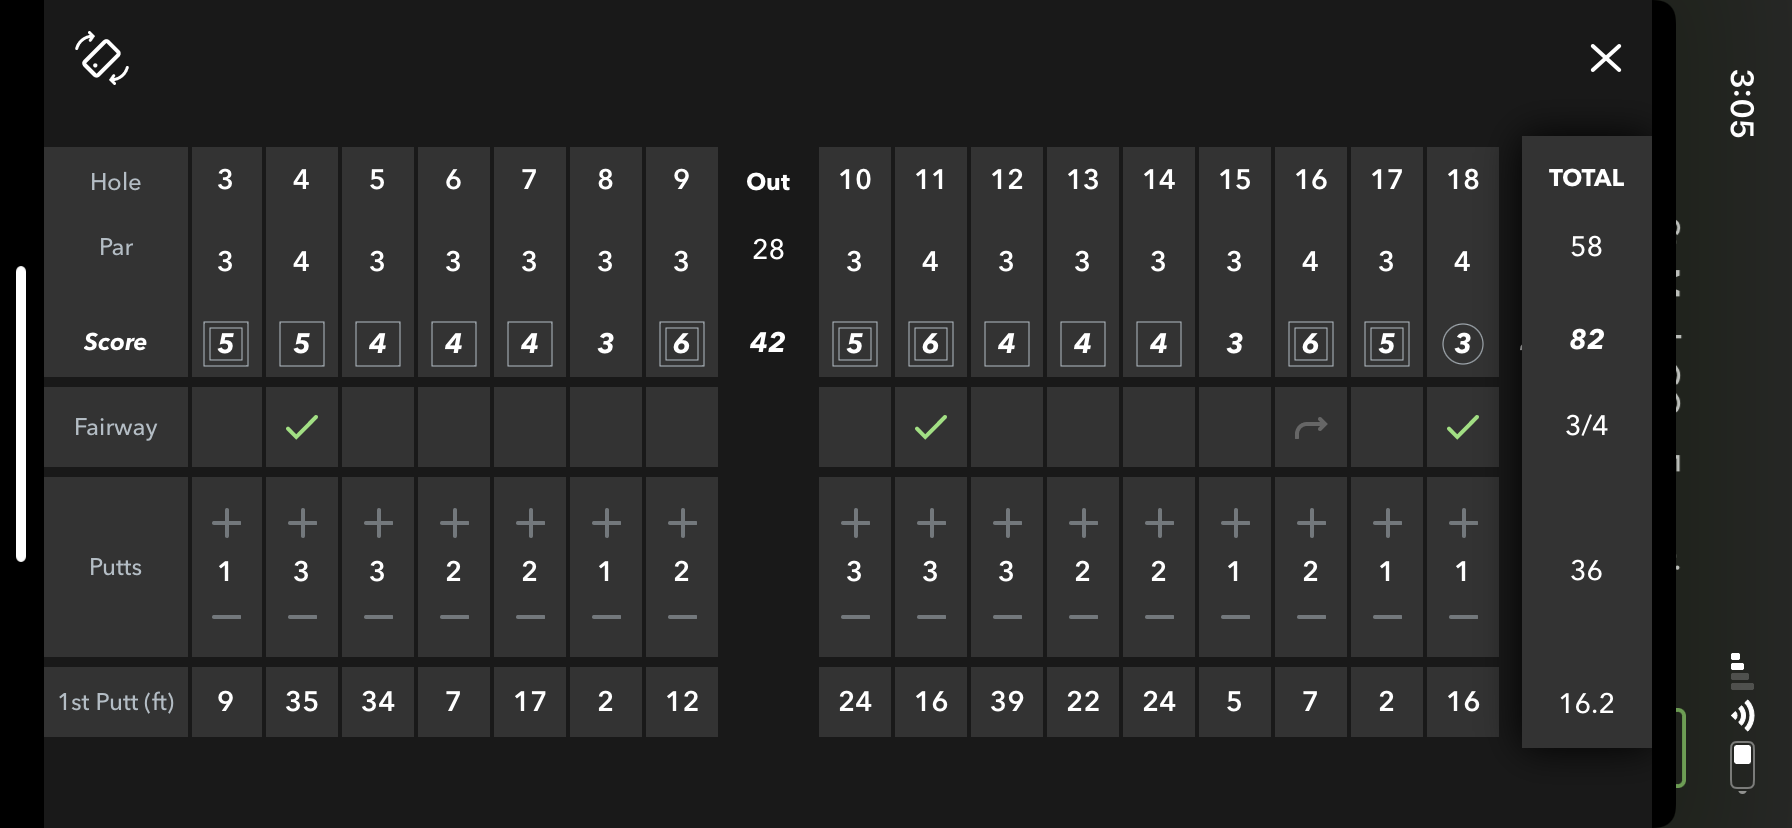Edit first putt distance for hole 5
Image resolution: width=1792 pixels, height=828 pixels.
378,702
